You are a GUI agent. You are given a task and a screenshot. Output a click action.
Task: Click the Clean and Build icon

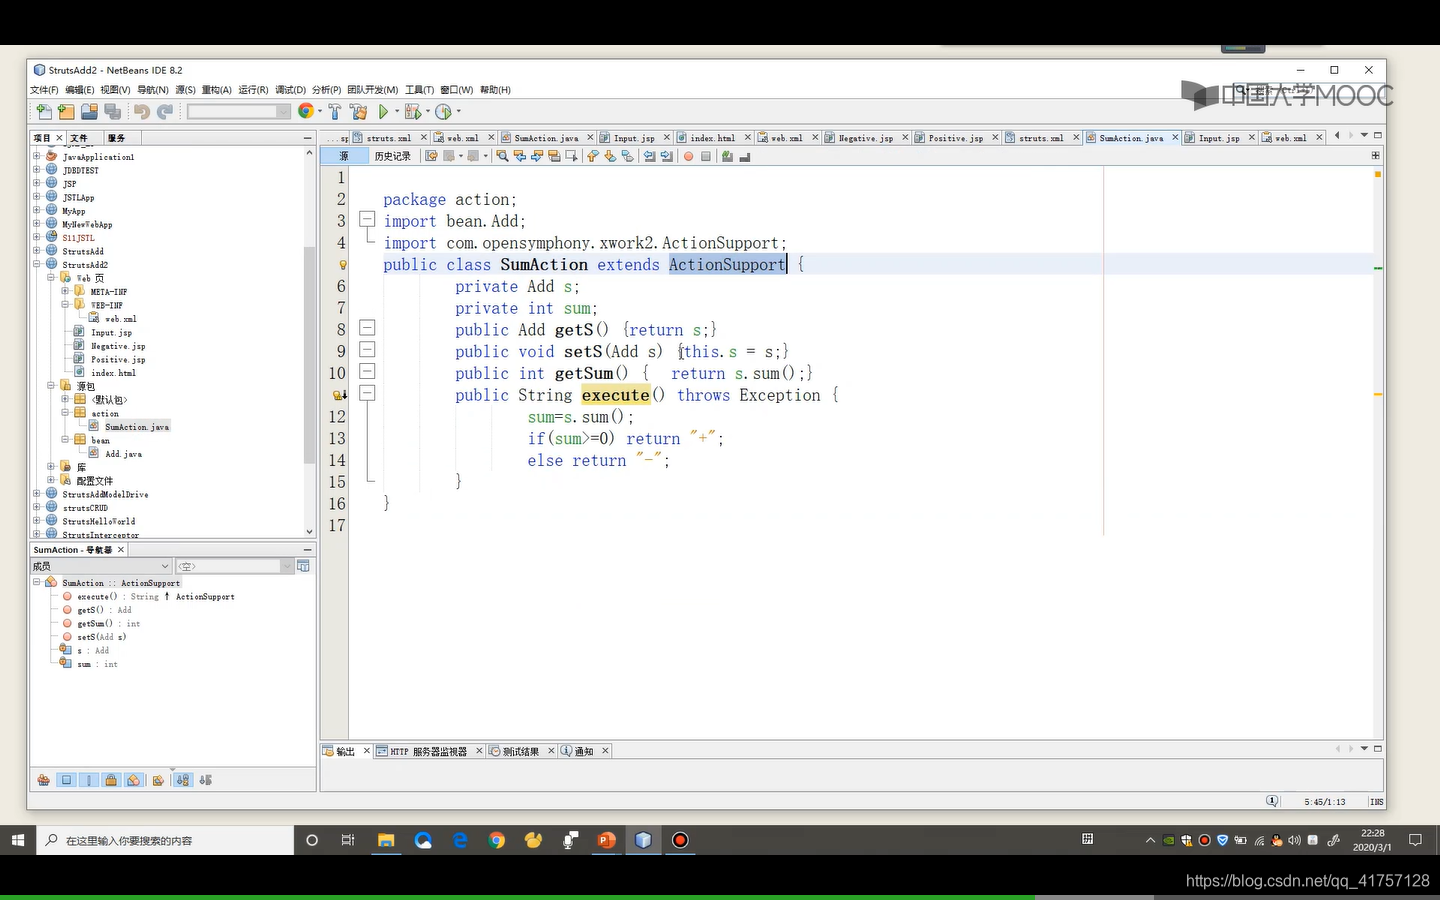[358, 112]
